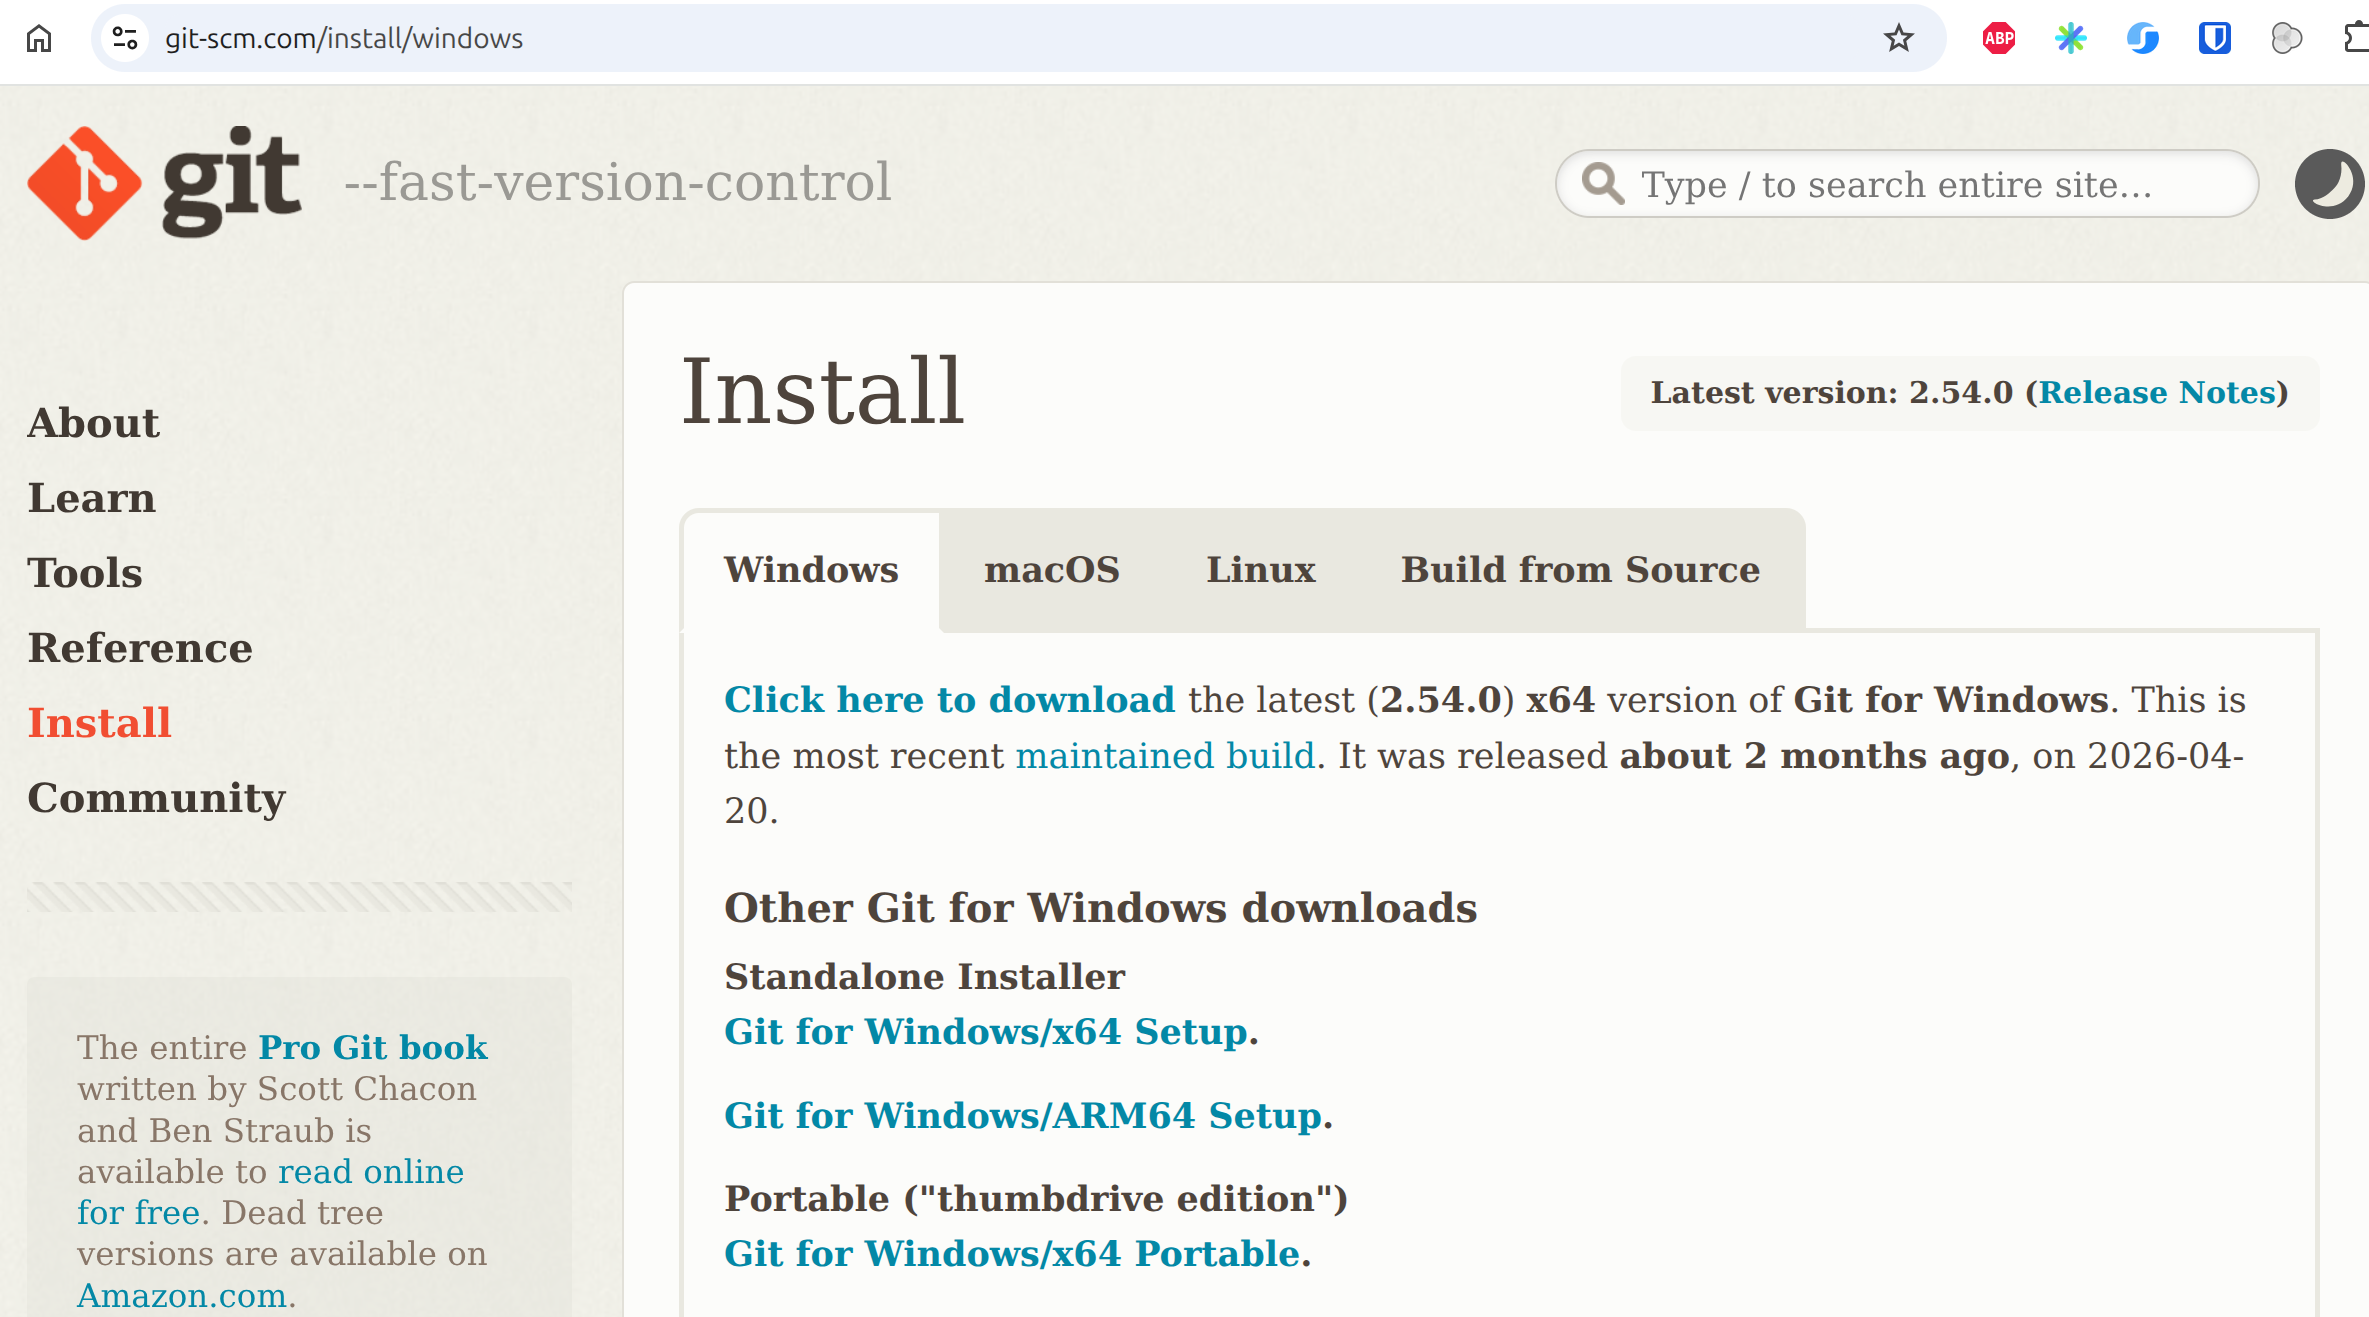Bookmark this page with the star icon
The height and width of the screenshot is (1317, 2369).
[1898, 39]
